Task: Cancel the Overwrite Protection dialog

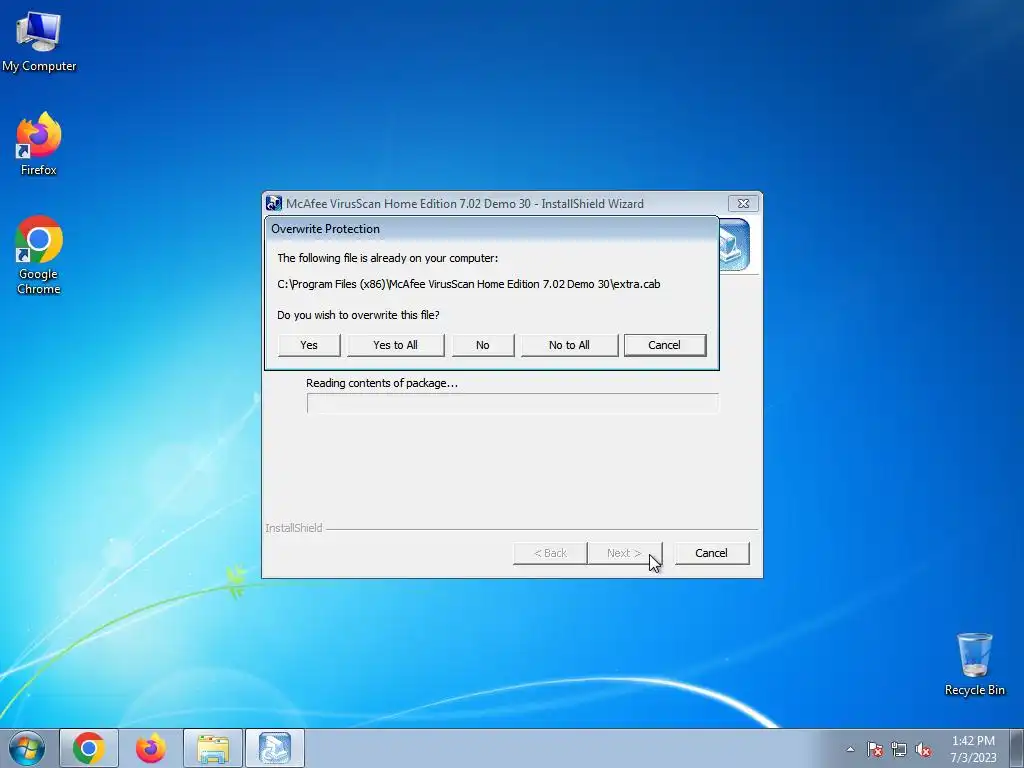Action: tap(664, 345)
